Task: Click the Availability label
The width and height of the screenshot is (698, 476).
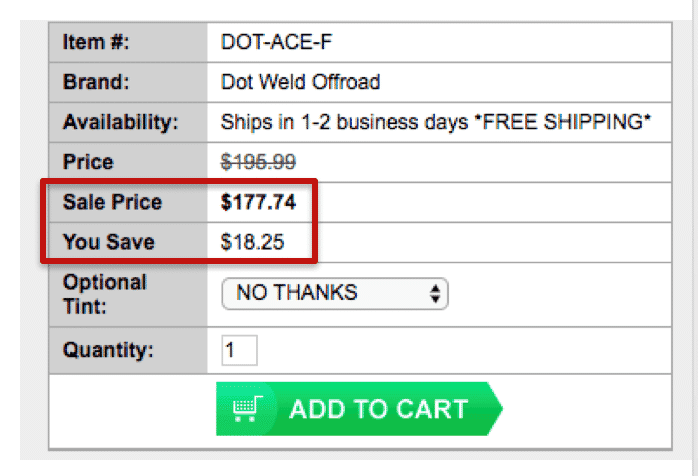Action: click(x=121, y=122)
